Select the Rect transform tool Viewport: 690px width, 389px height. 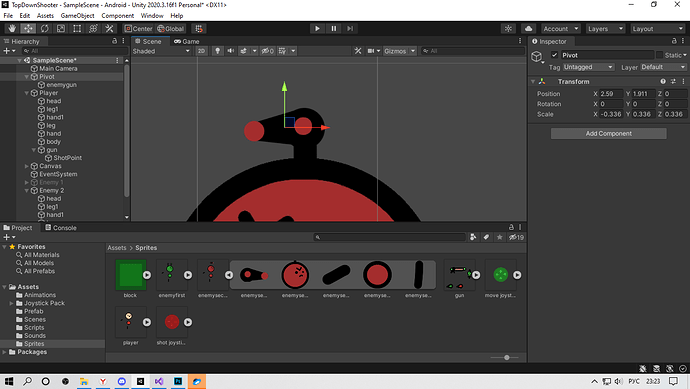click(x=77, y=29)
